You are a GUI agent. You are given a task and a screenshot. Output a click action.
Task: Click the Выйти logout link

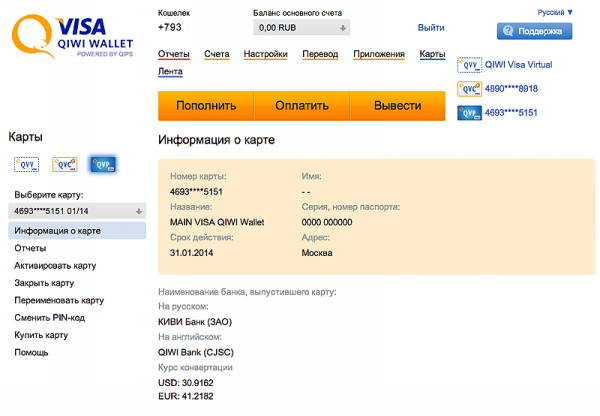[x=431, y=28]
